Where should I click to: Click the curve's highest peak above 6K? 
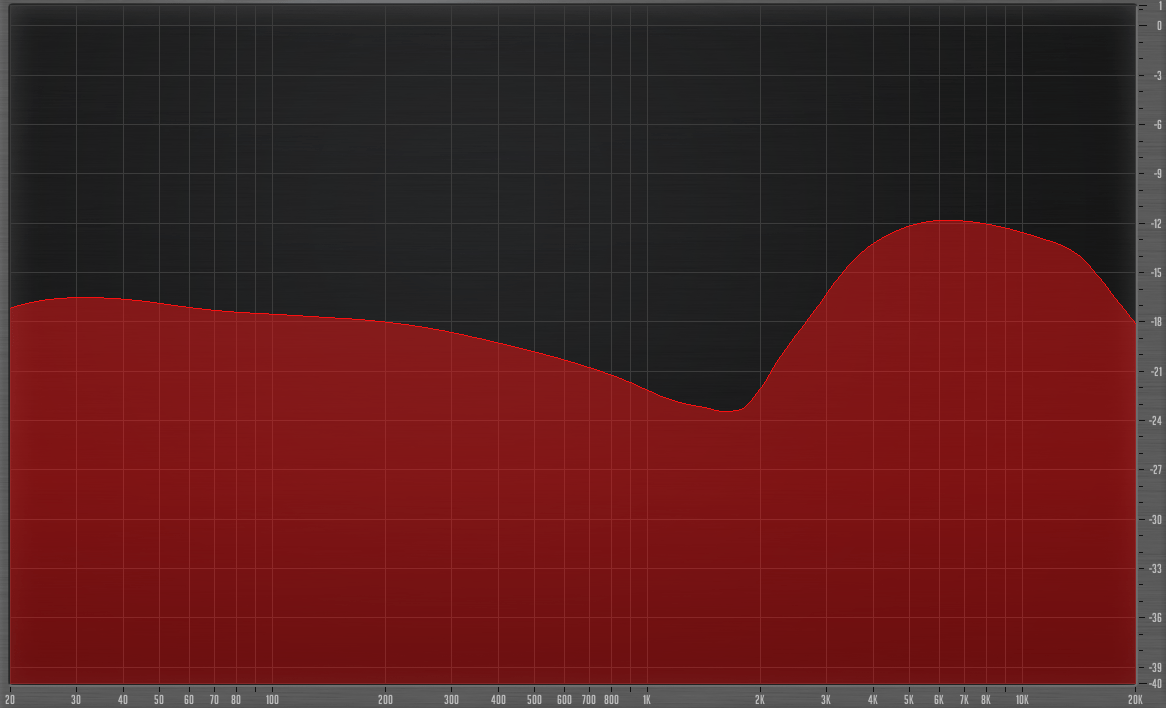coord(948,220)
